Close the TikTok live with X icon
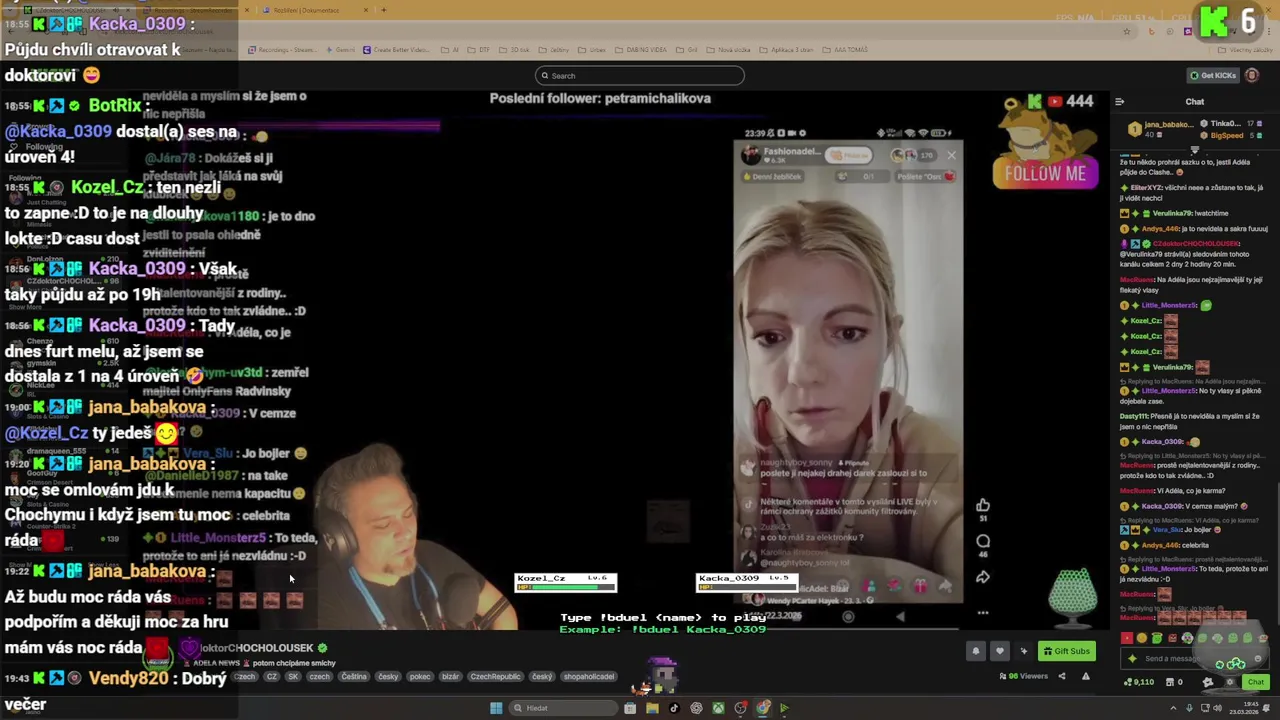 [951, 155]
